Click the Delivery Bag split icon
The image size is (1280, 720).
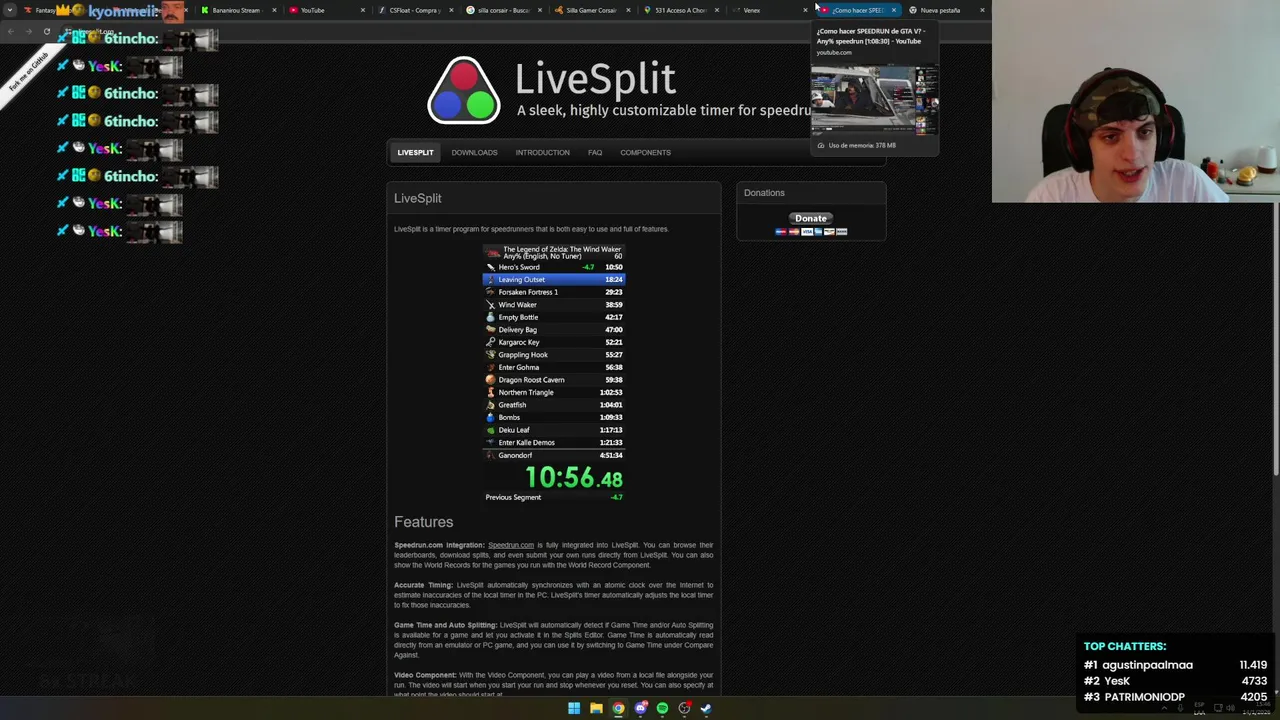490,330
